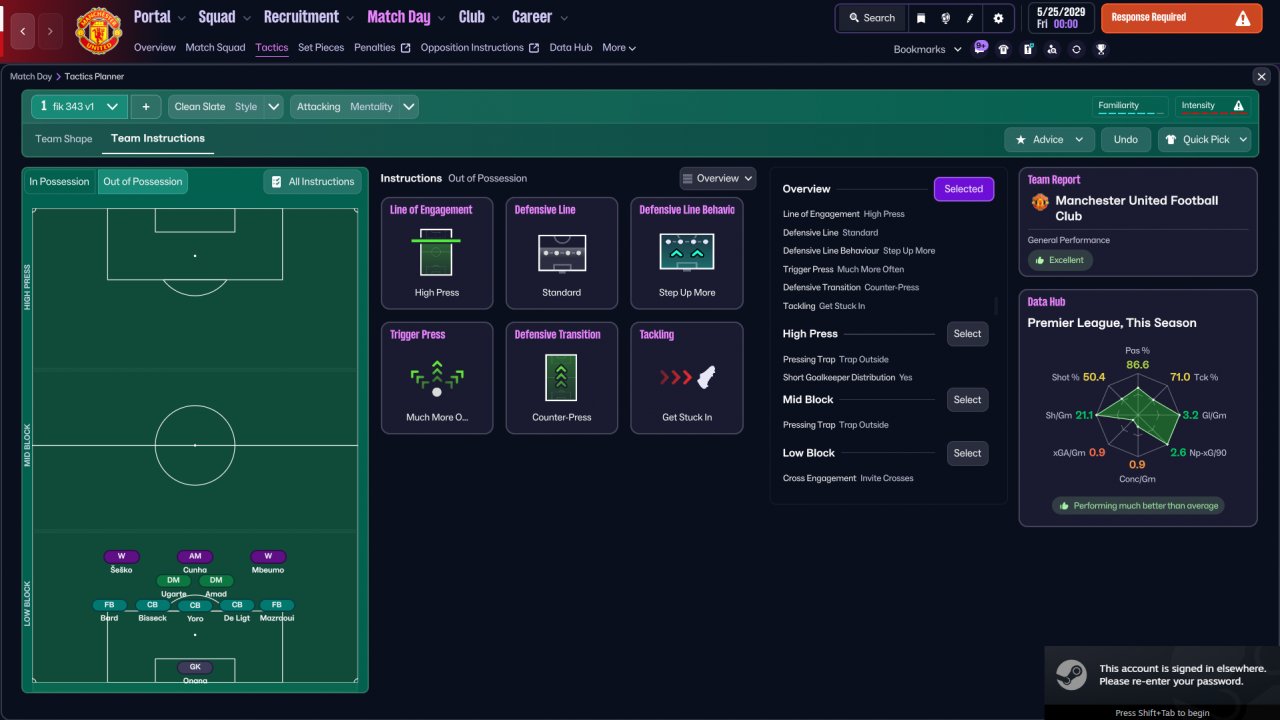This screenshot has height=720, width=1280.
Task: Open the Line of Engagement card
Action: click(x=437, y=253)
